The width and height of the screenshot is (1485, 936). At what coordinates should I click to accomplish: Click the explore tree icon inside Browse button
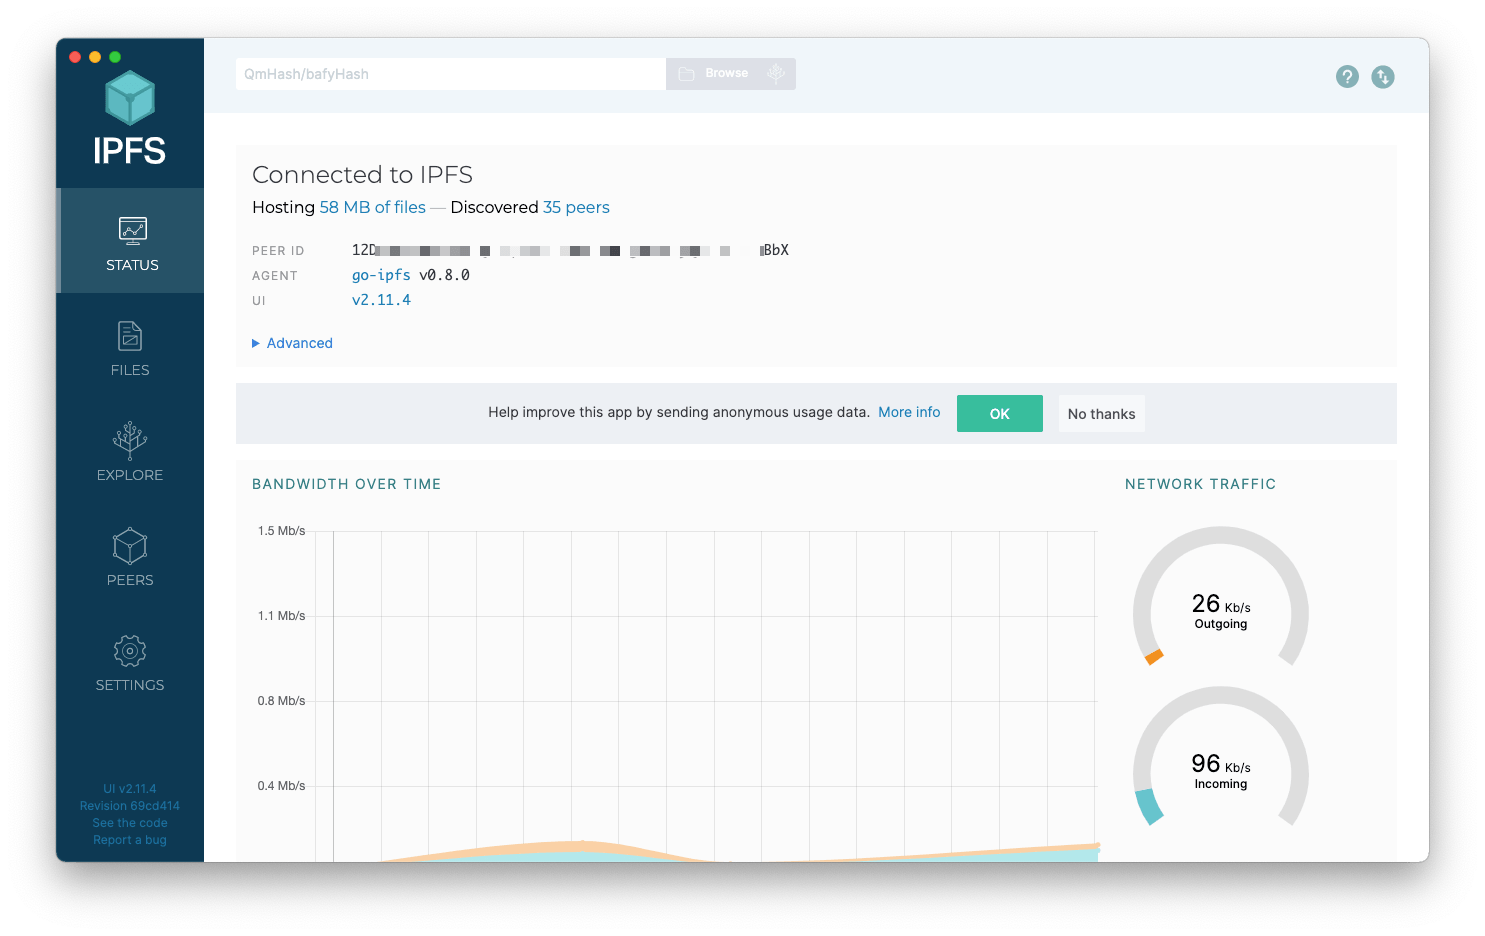(x=776, y=73)
